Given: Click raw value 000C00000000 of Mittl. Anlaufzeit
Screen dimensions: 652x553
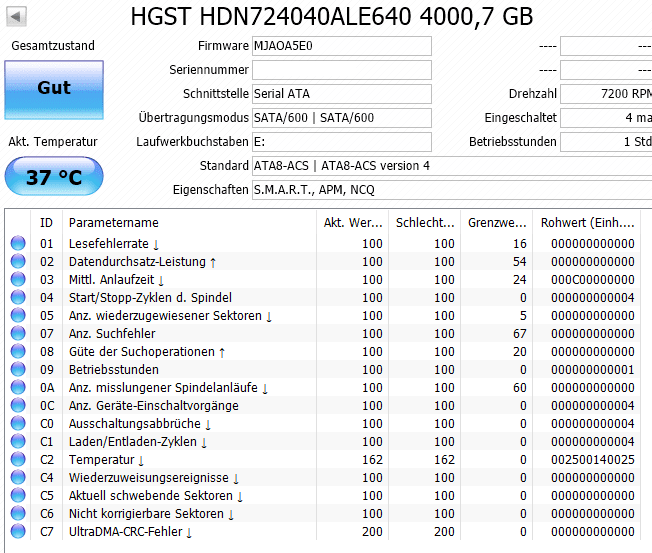Looking at the screenshot, I should point(593,280).
